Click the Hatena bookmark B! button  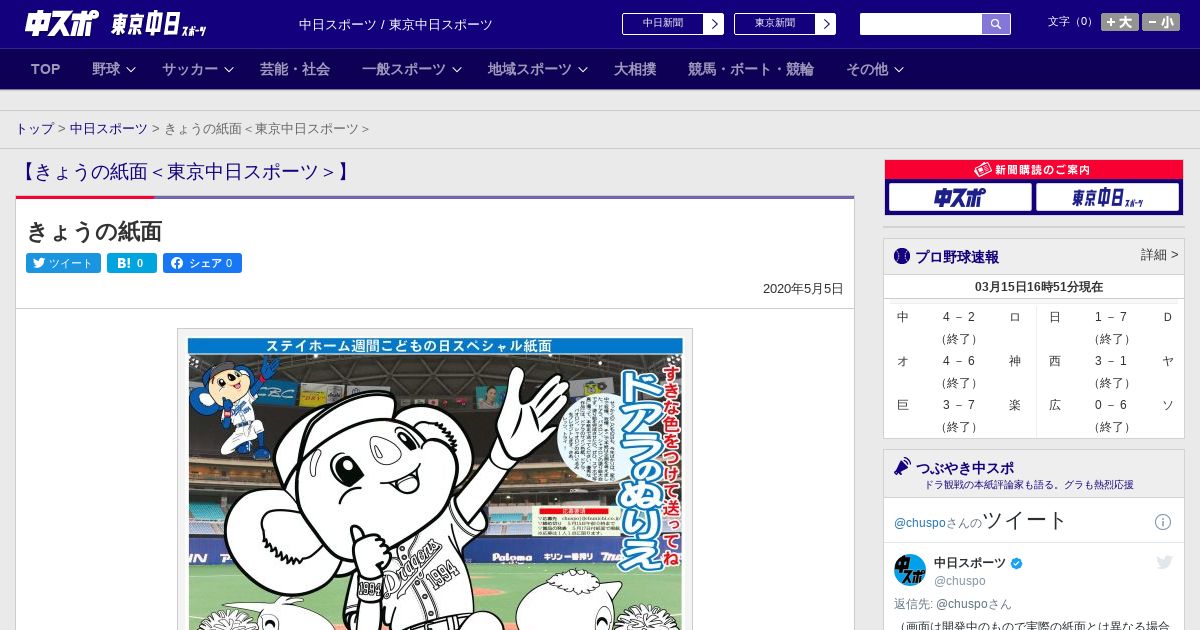click(x=132, y=263)
